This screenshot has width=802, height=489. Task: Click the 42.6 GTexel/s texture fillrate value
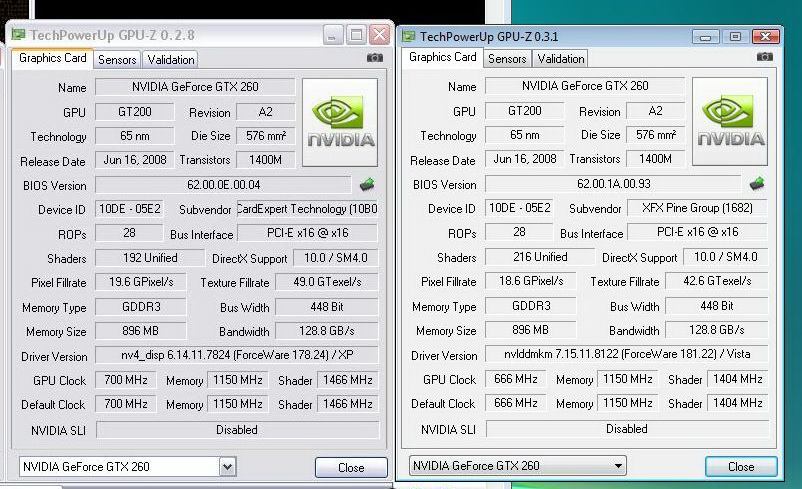pos(717,281)
